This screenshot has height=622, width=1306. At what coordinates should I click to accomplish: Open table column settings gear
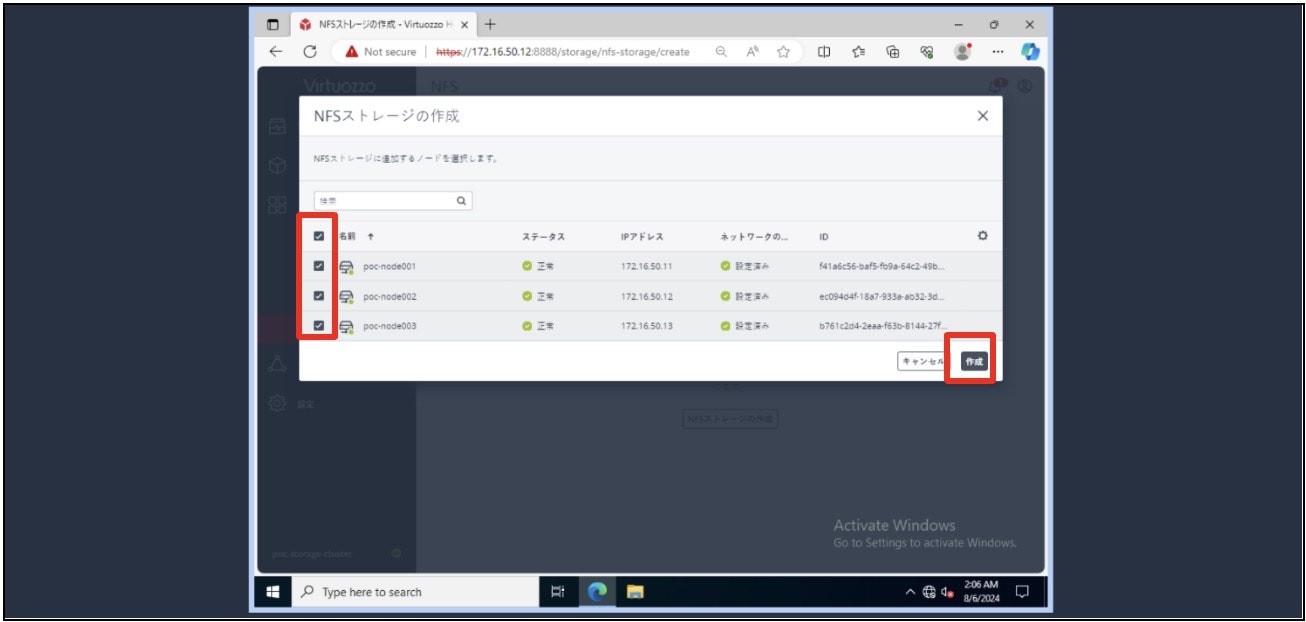[x=982, y=236]
